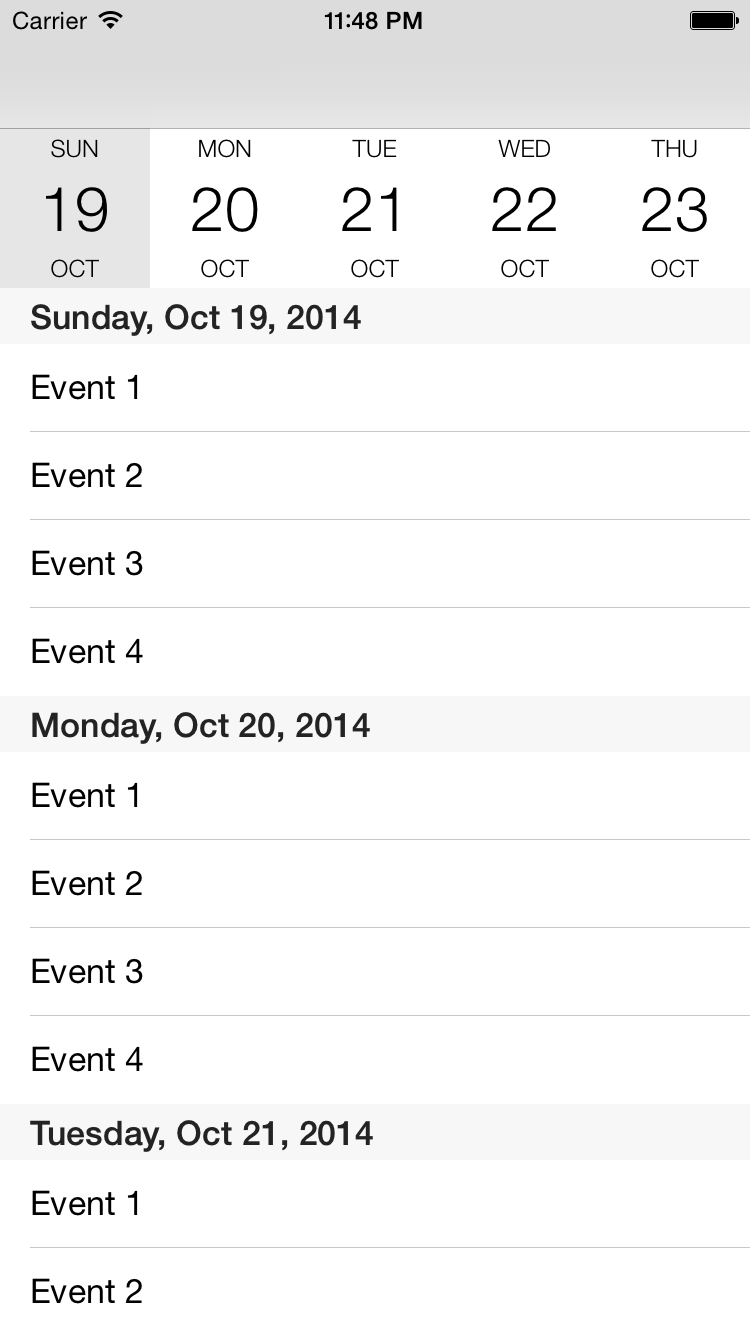Open Event 3 under Sunday, Oct 19
Viewport: 750px width, 1334px height.
375,564
